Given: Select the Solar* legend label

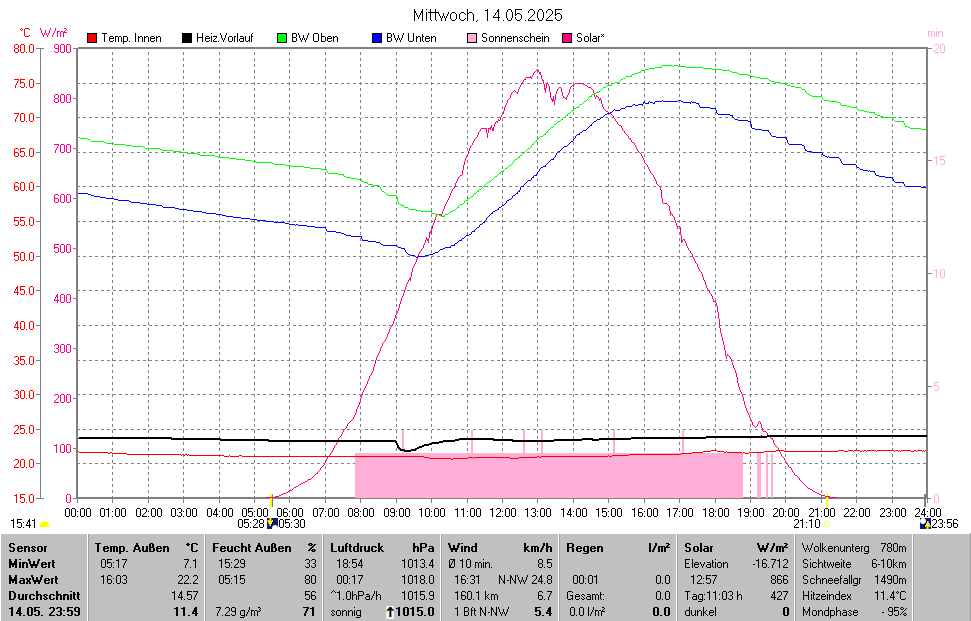Looking at the screenshot, I should click(x=590, y=38).
